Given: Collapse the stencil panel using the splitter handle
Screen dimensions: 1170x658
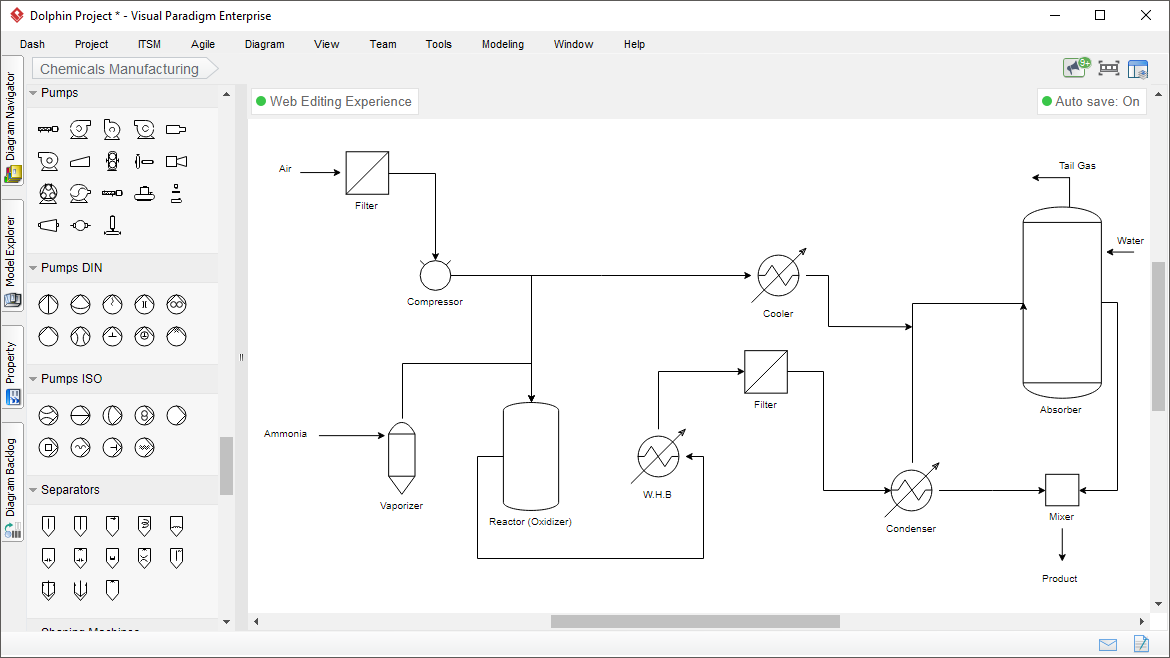Looking at the screenshot, I should pos(240,357).
